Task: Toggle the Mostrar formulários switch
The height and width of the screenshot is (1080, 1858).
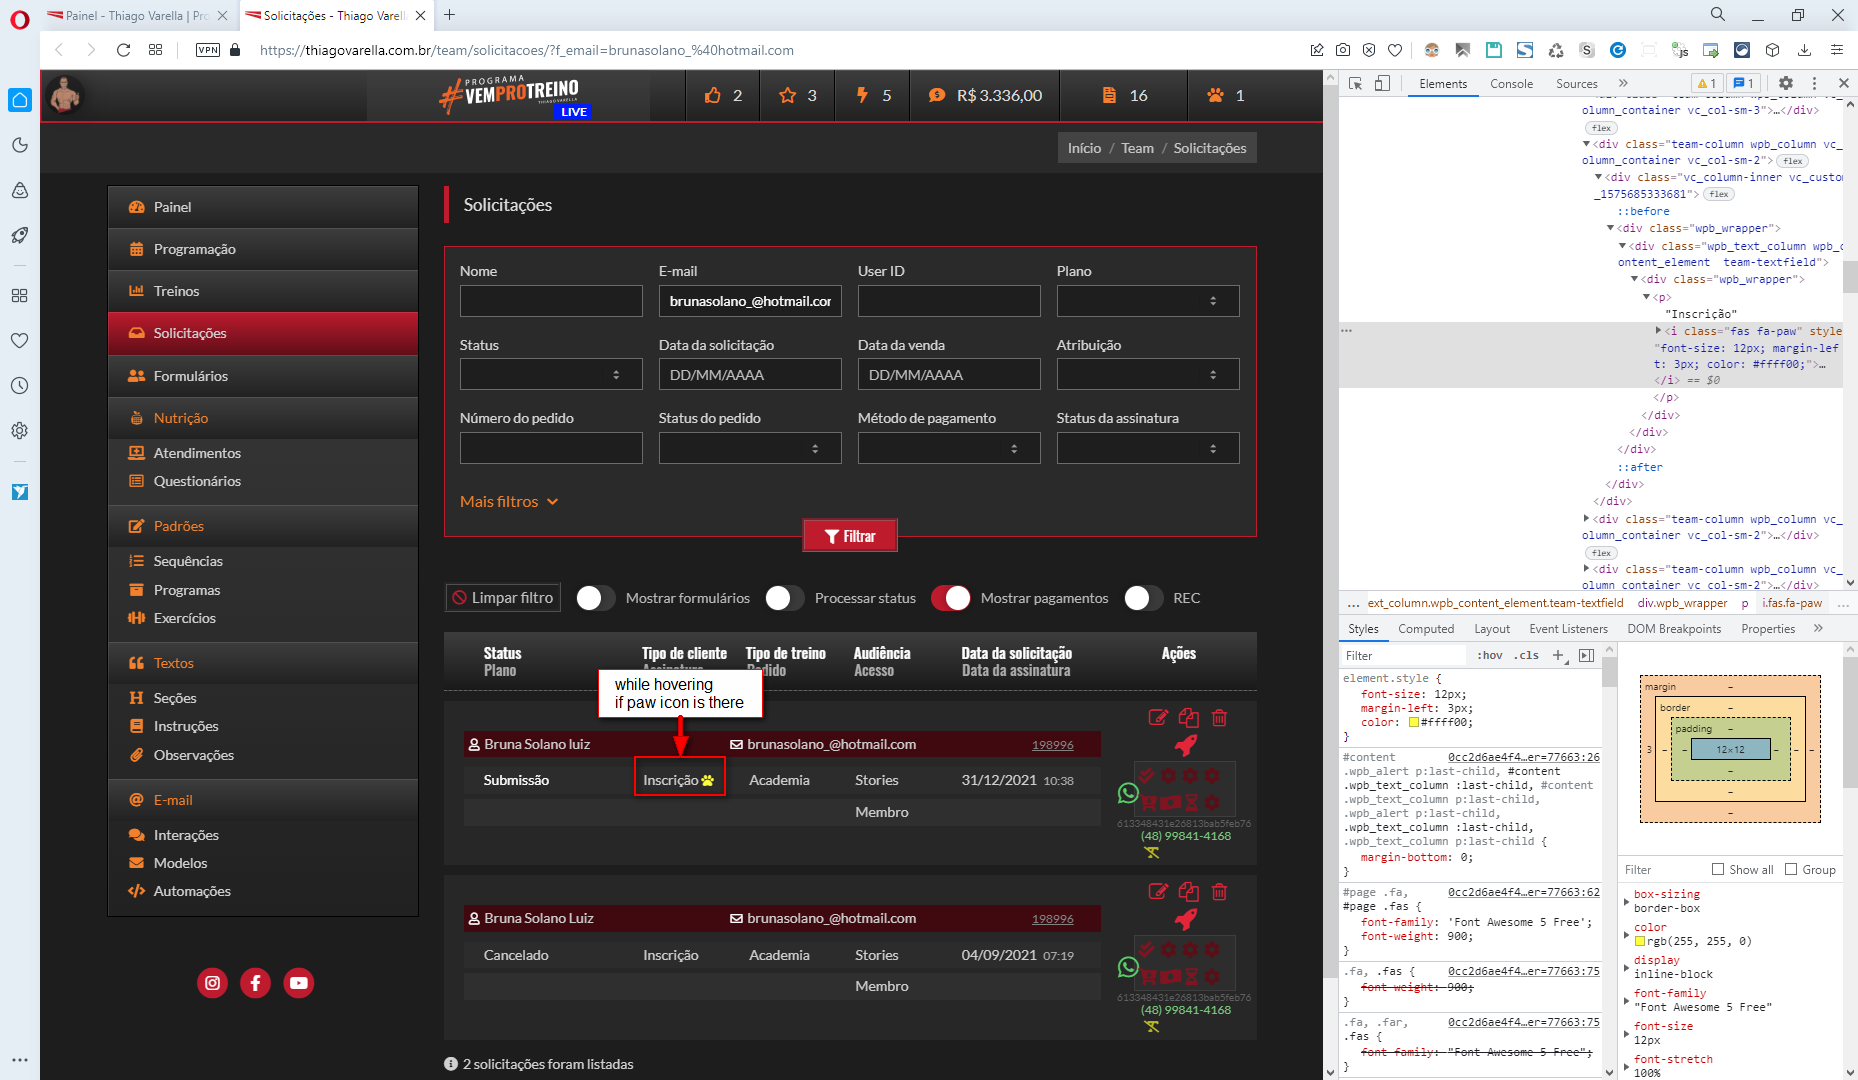Action: [x=596, y=598]
